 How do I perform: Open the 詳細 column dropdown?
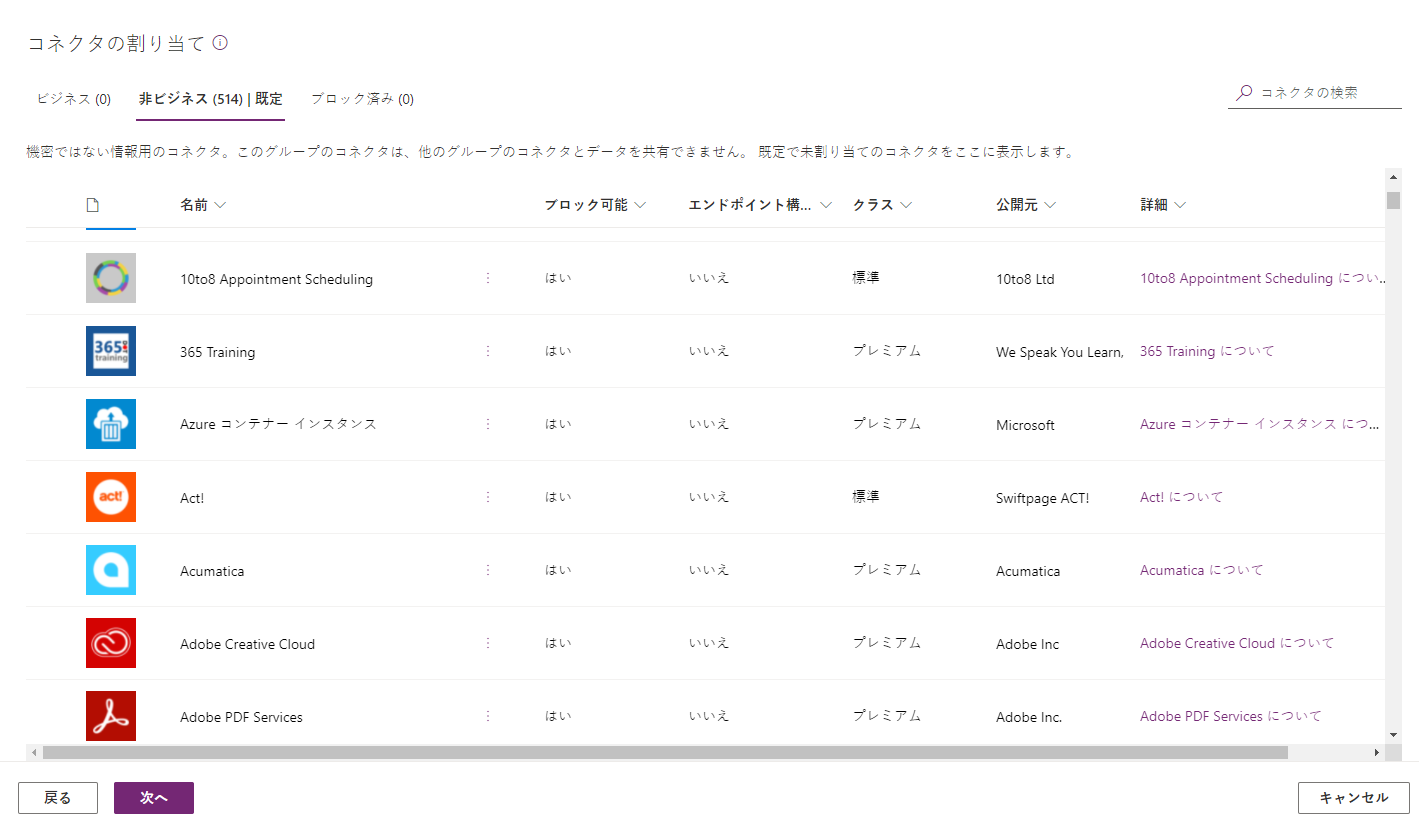click(x=1180, y=205)
